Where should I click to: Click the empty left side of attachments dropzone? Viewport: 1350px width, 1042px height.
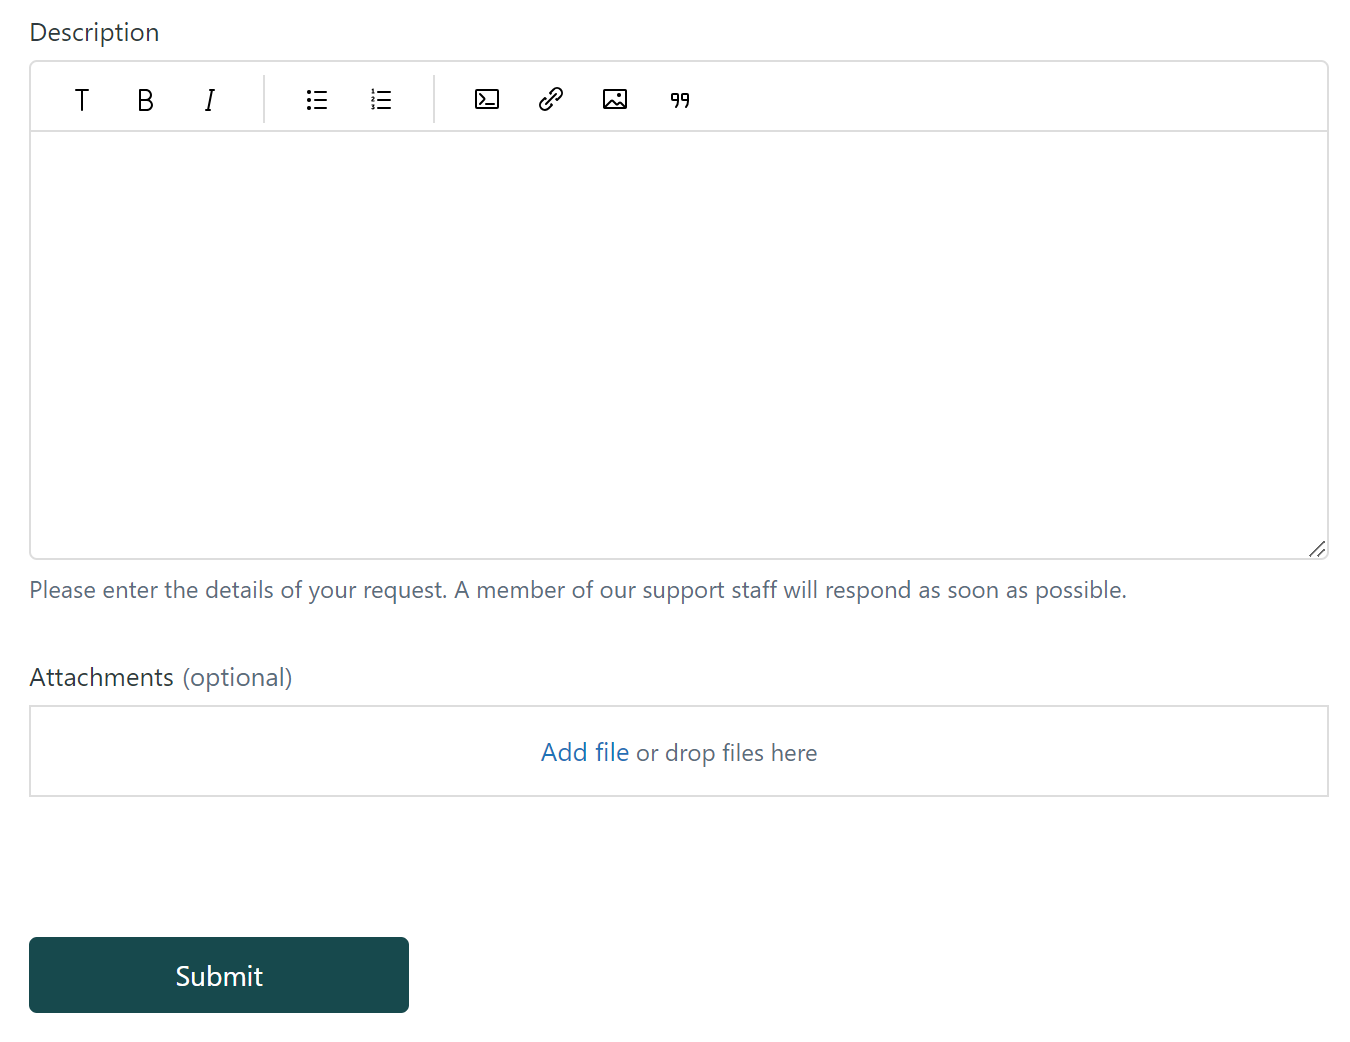point(250,752)
